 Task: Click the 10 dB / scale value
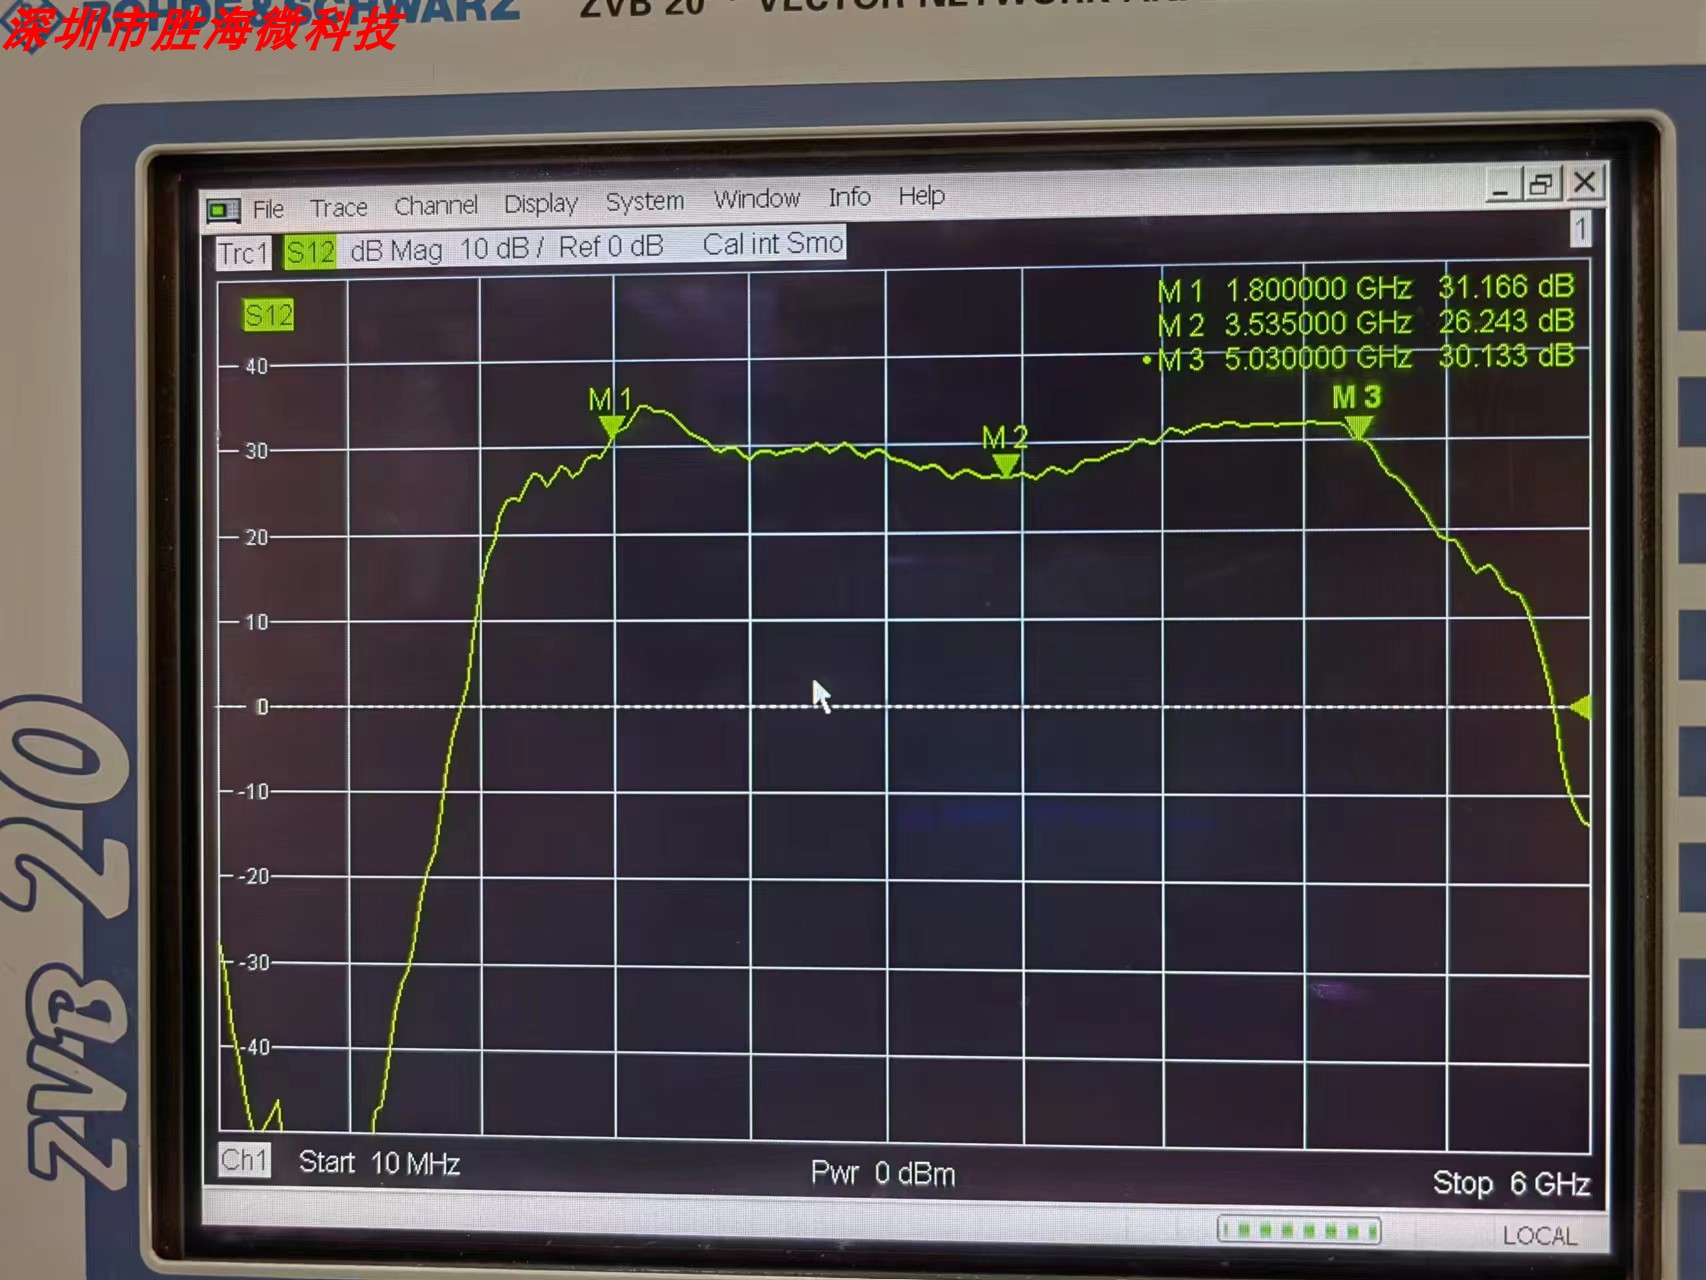[501, 248]
